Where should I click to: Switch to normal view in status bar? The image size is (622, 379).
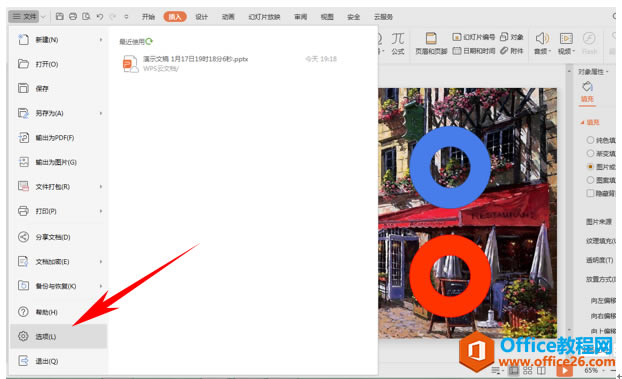514,371
